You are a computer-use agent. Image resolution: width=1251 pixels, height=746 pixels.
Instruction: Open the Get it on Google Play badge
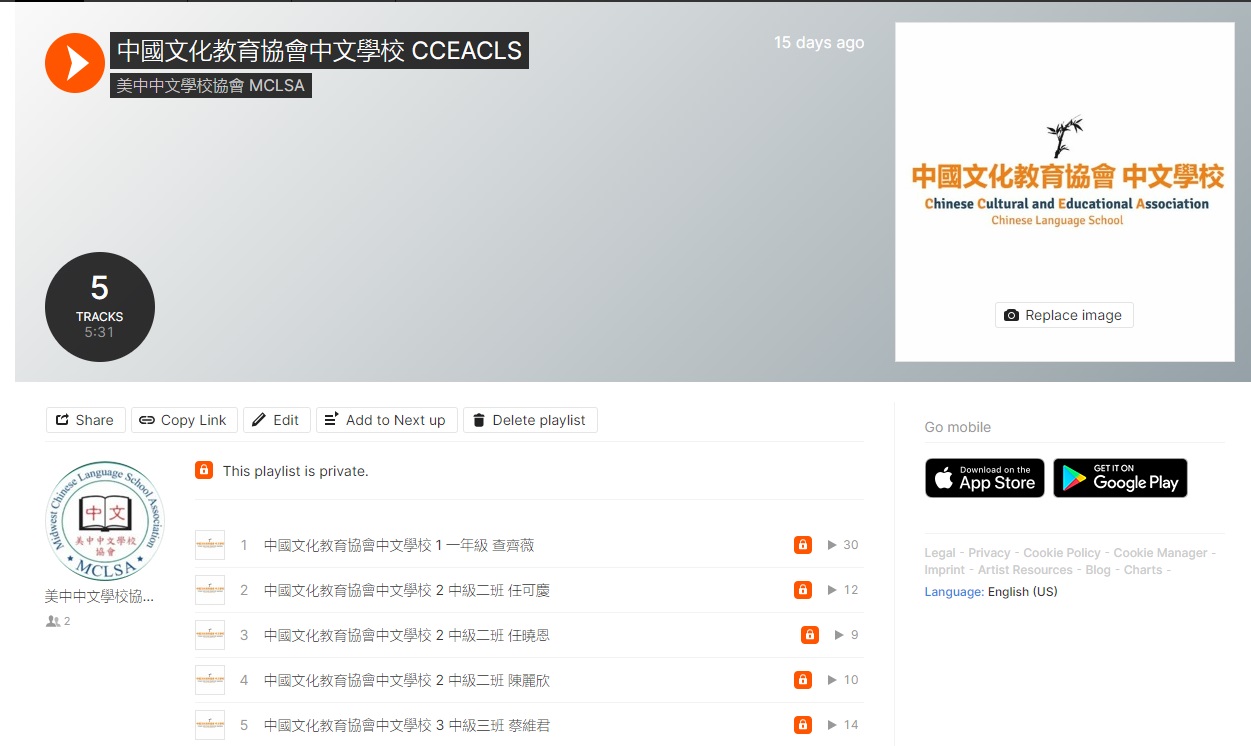[x=1120, y=478]
